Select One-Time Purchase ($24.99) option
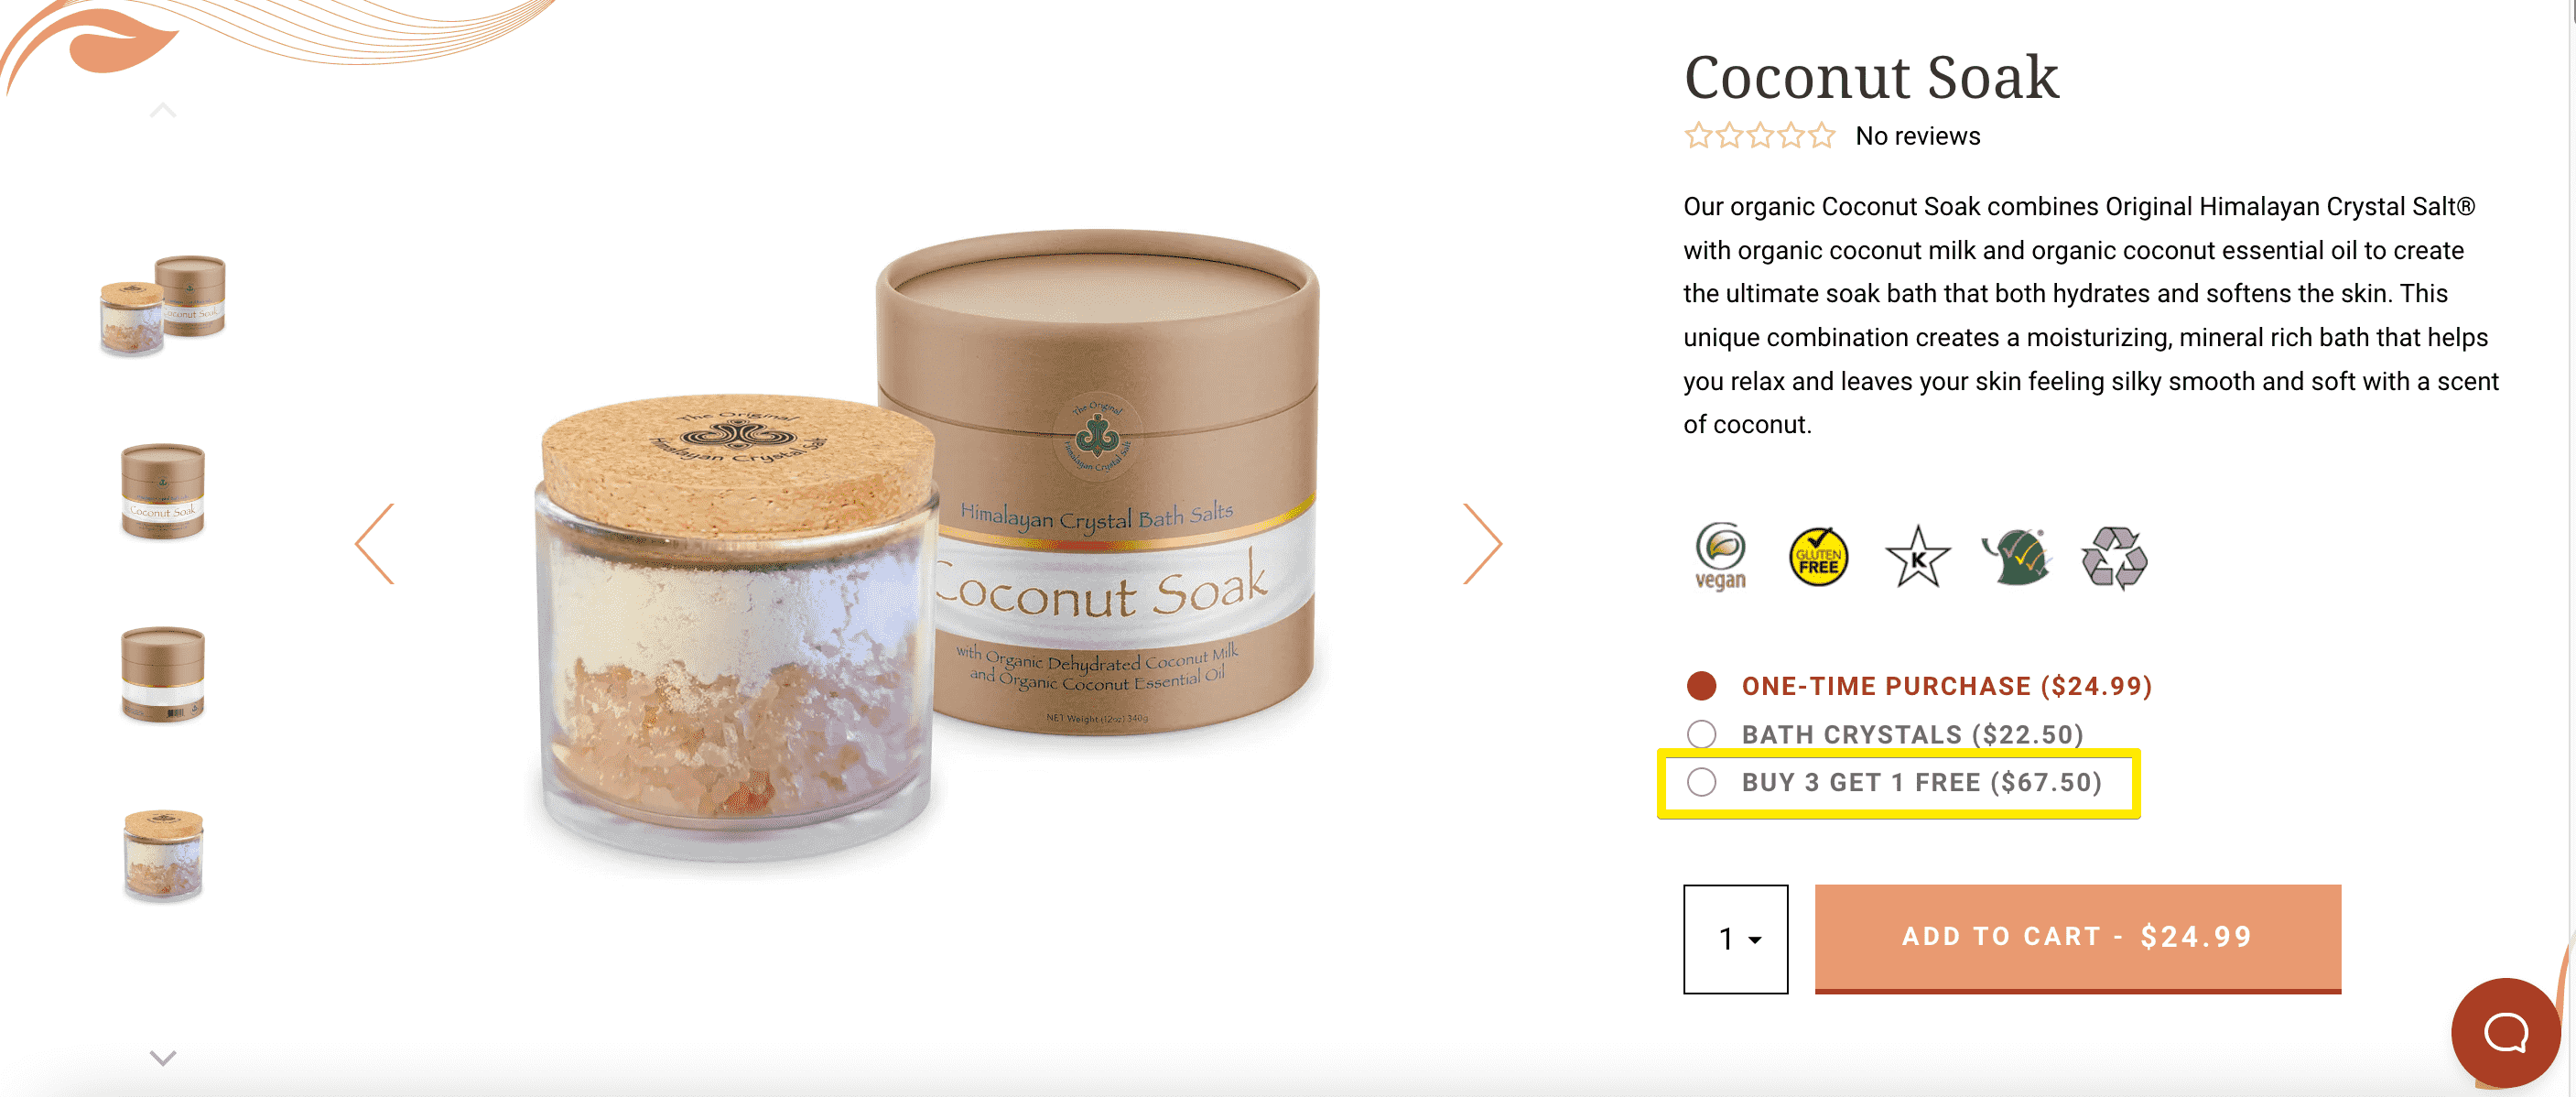The image size is (2576, 1097). pos(1918,686)
